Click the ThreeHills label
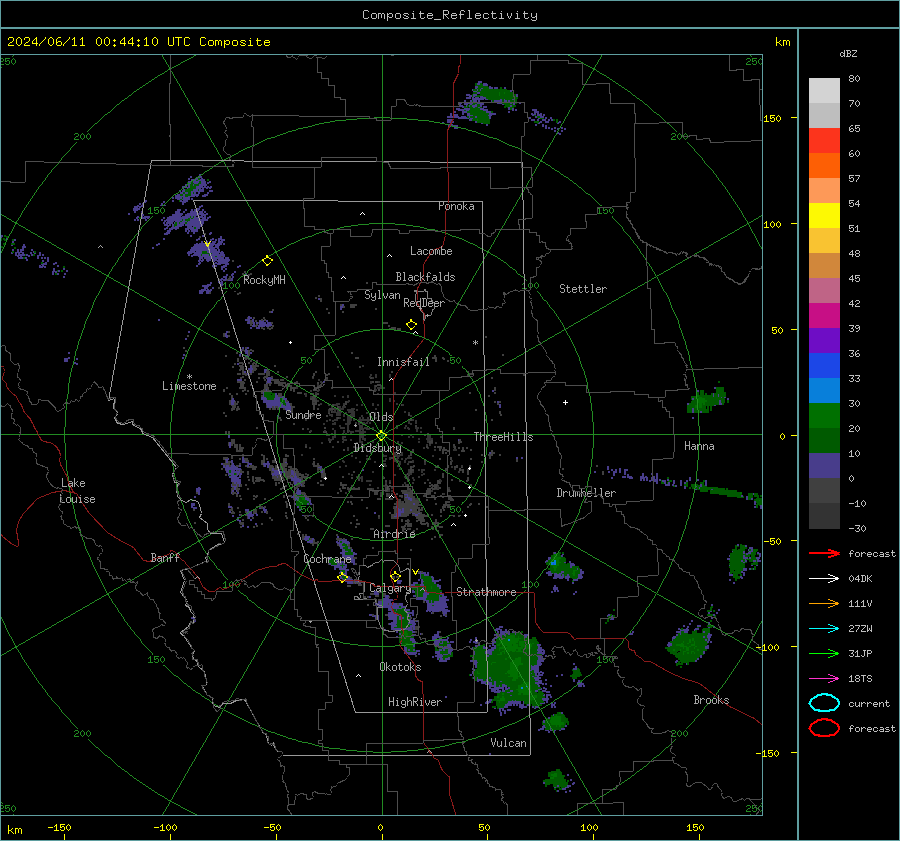This screenshot has width=900, height=841. pyautogui.click(x=503, y=437)
